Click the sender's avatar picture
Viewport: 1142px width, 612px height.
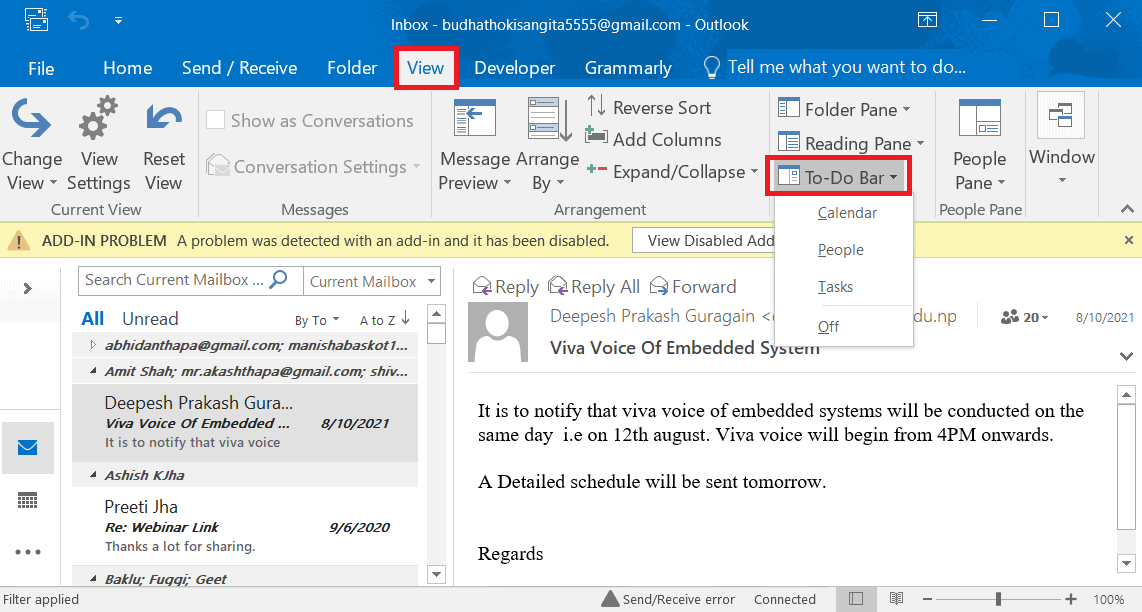coord(497,332)
